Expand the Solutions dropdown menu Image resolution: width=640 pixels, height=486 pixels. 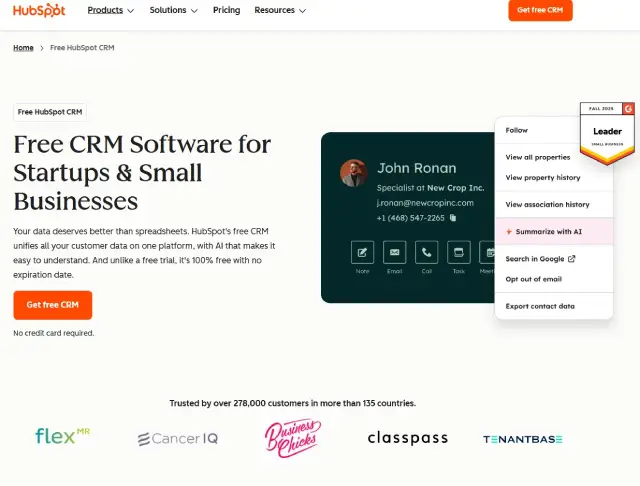pyautogui.click(x=173, y=10)
